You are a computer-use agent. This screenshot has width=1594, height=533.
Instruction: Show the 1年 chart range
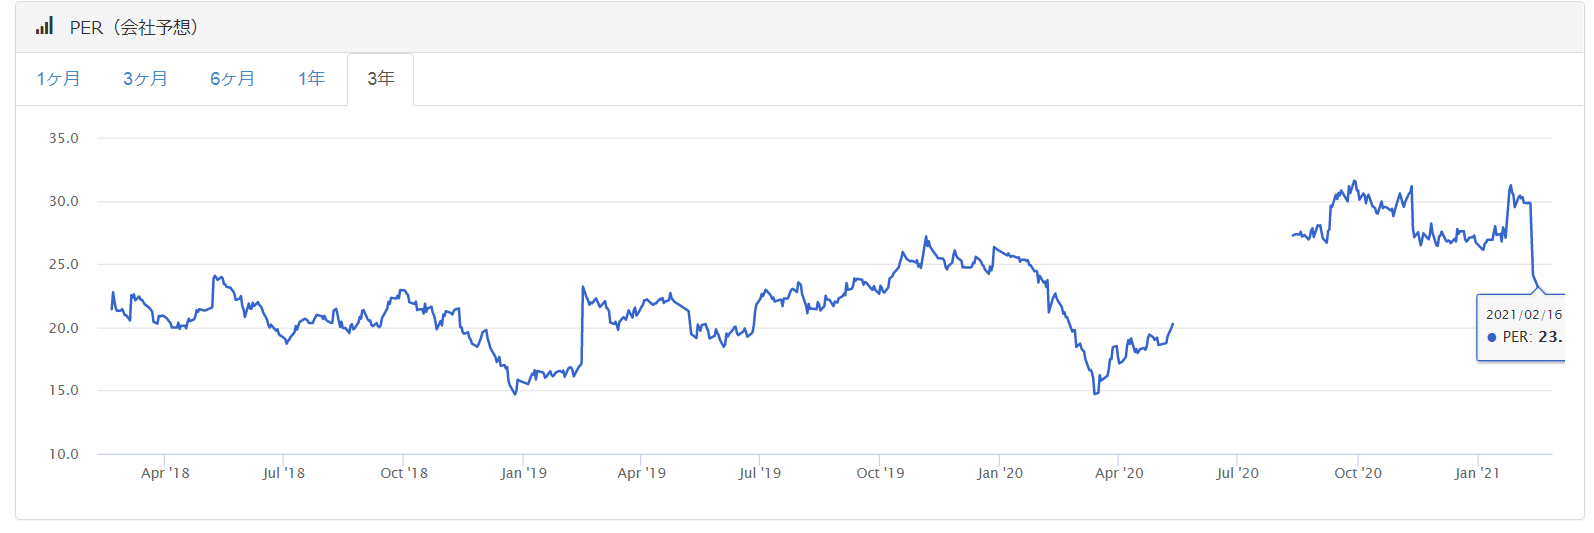pyautogui.click(x=311, y=79)
